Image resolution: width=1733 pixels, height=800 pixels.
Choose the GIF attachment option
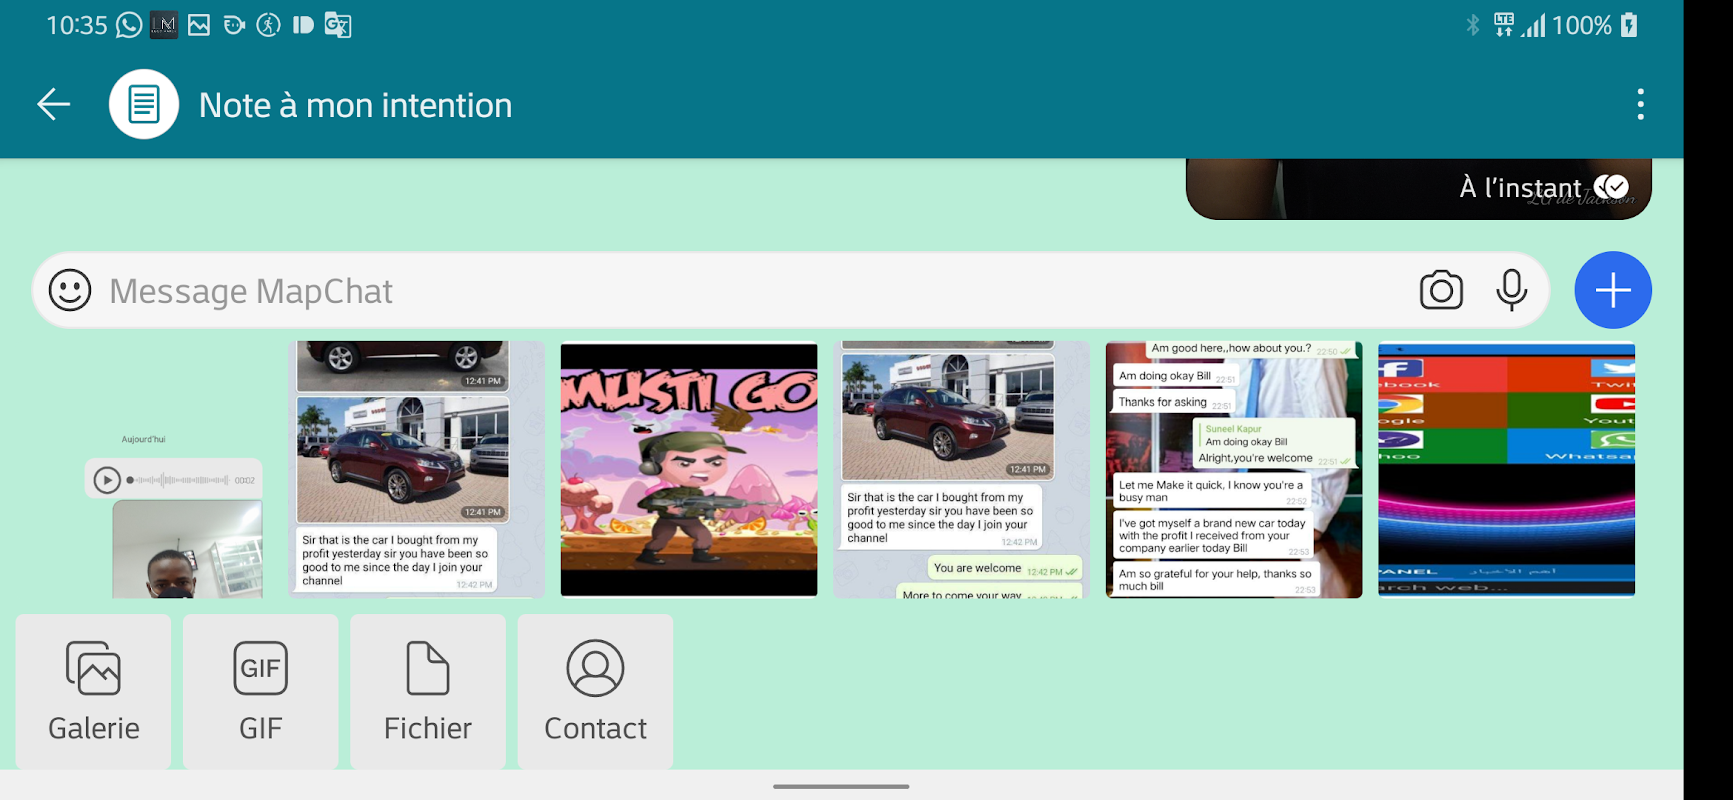(261, 692)
